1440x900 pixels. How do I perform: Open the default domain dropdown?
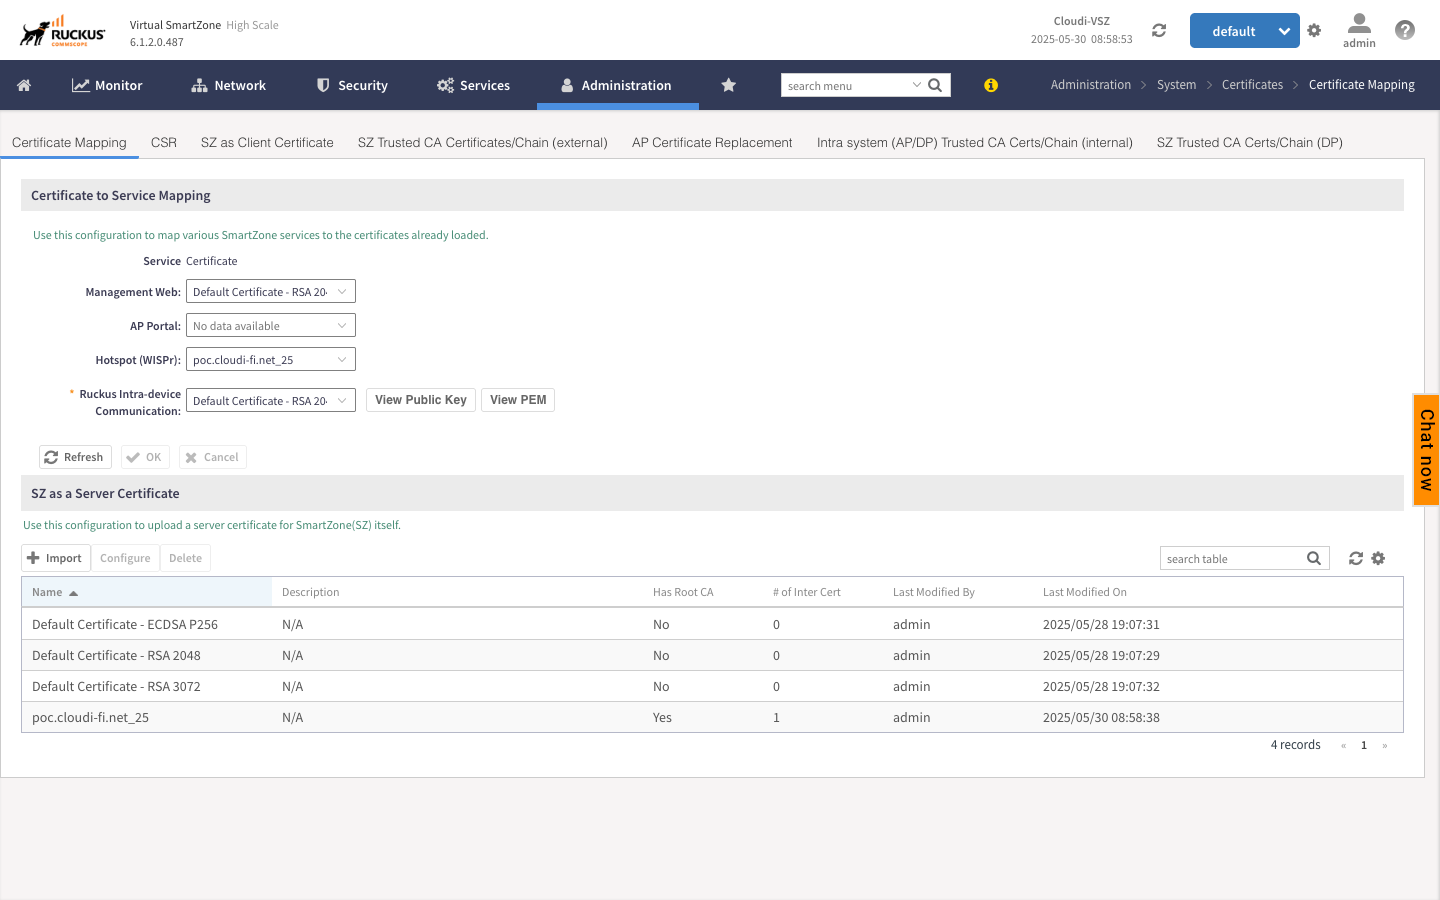point(1244,30)
